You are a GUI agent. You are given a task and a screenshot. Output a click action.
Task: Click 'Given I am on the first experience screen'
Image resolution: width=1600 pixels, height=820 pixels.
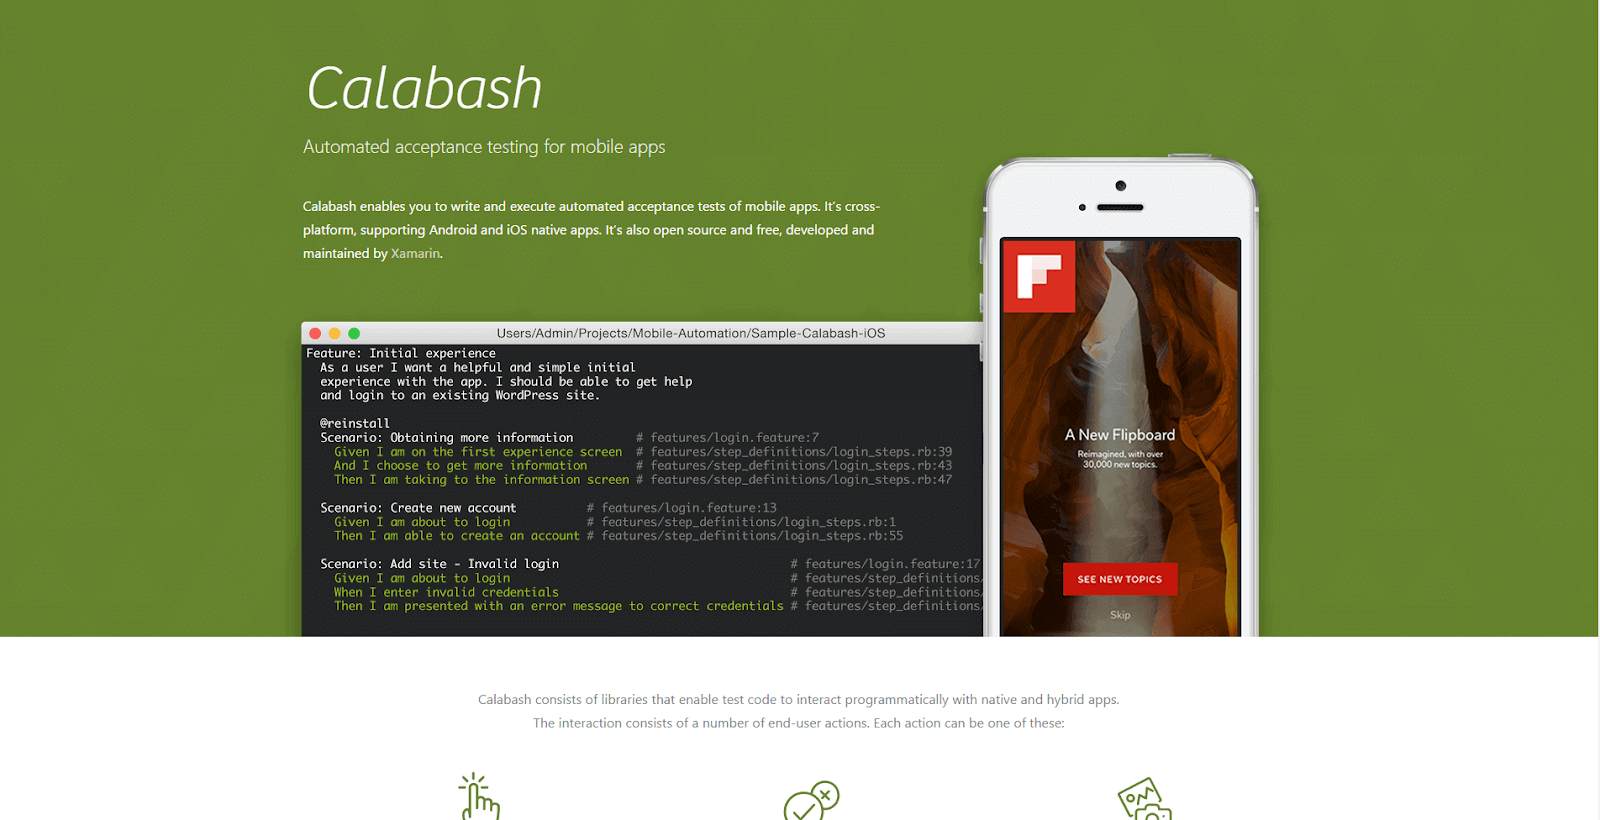[x=478, y=452]
